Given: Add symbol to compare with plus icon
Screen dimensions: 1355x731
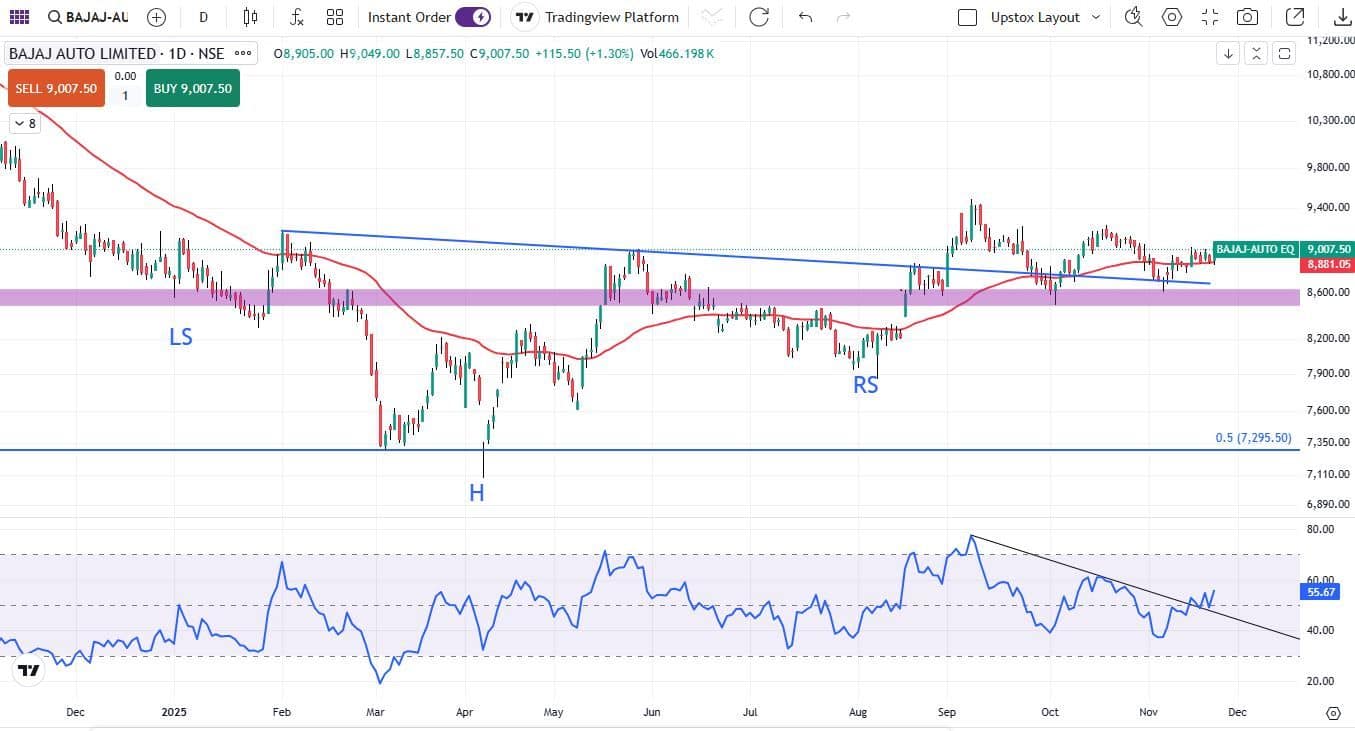Looking at the screenshot, I should (x=156, y=17).
